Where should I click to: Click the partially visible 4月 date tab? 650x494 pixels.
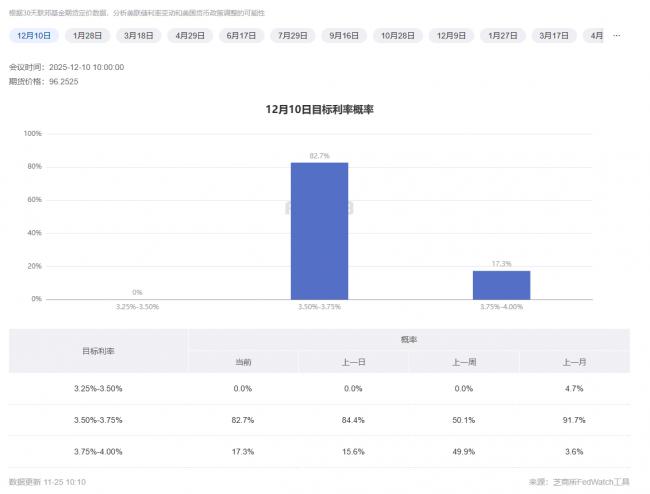596,35
